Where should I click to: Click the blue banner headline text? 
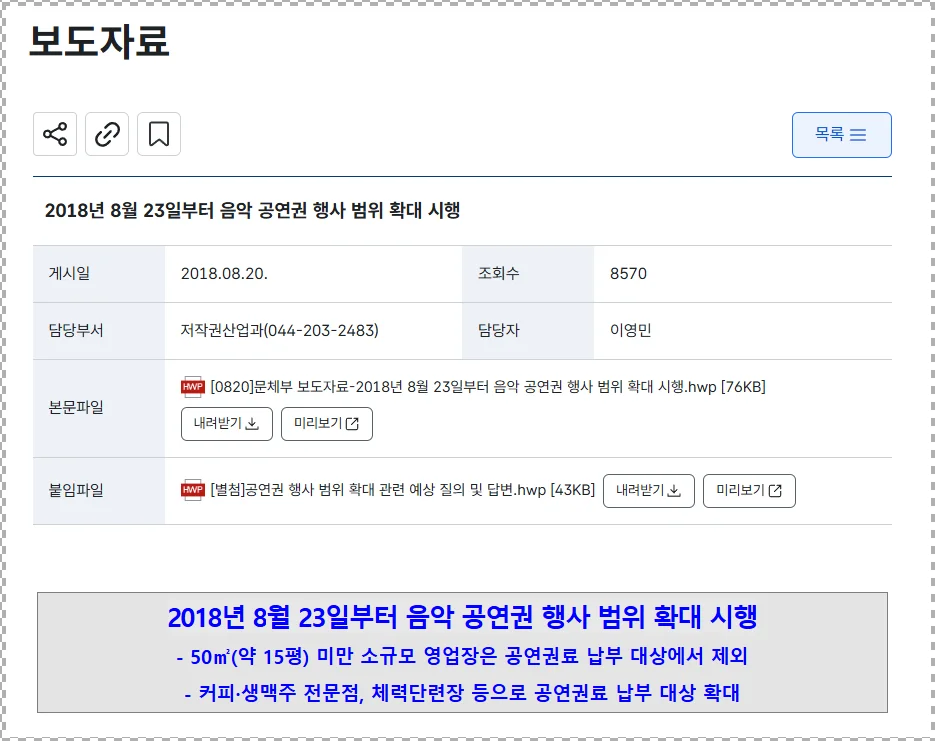tap(463, 617)
